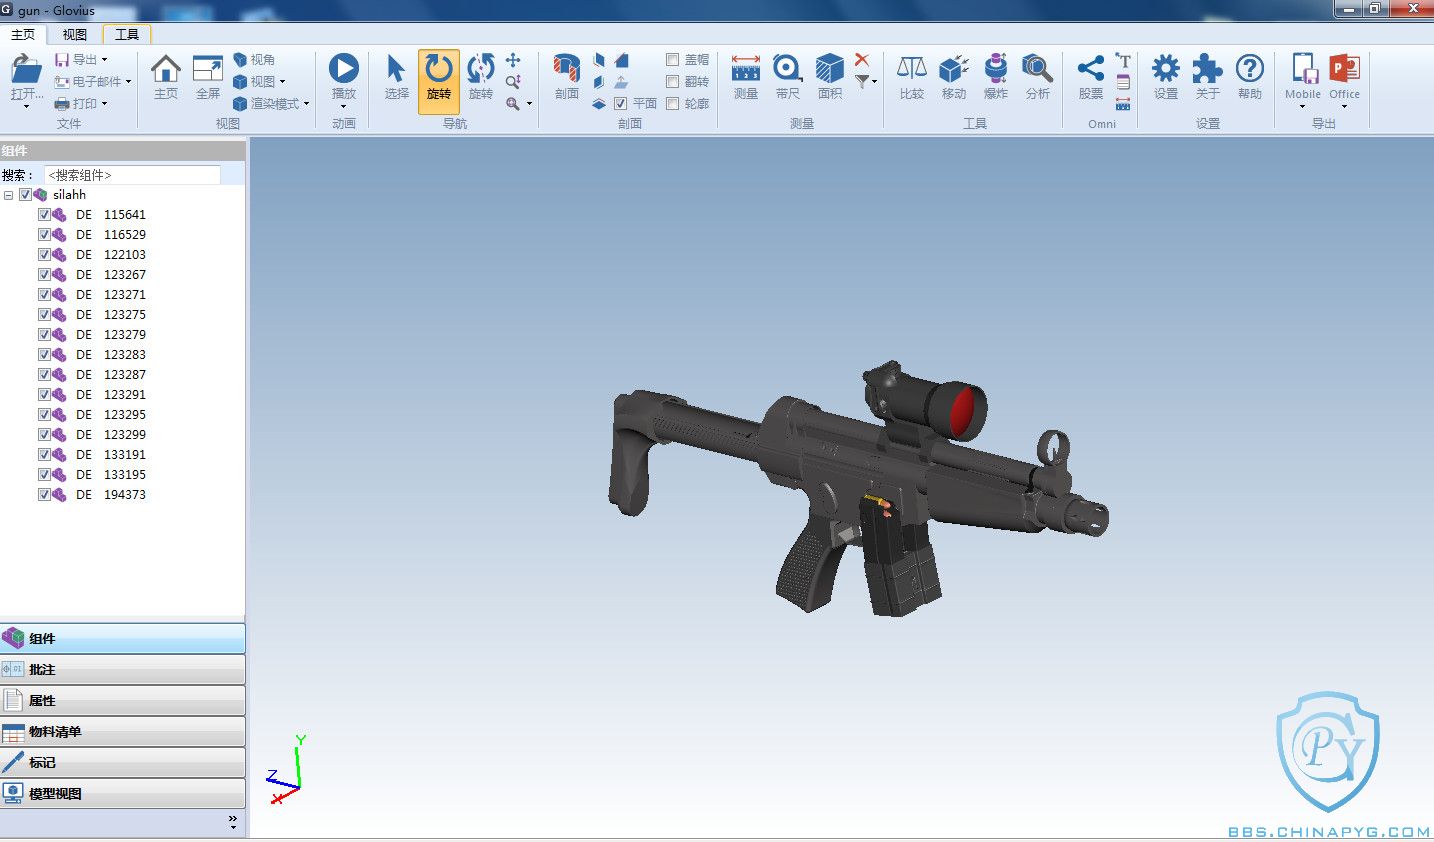Open the 比较 compare scales tool

[x=912, y=69]
